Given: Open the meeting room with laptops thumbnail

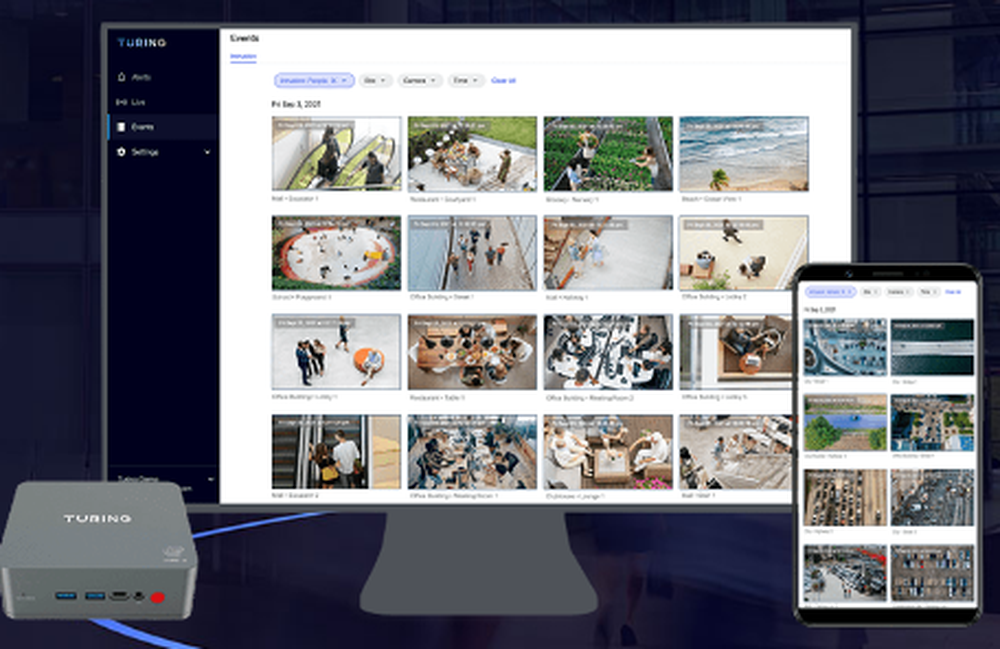Looking at the screenshot, I should (x=608, y=352).
